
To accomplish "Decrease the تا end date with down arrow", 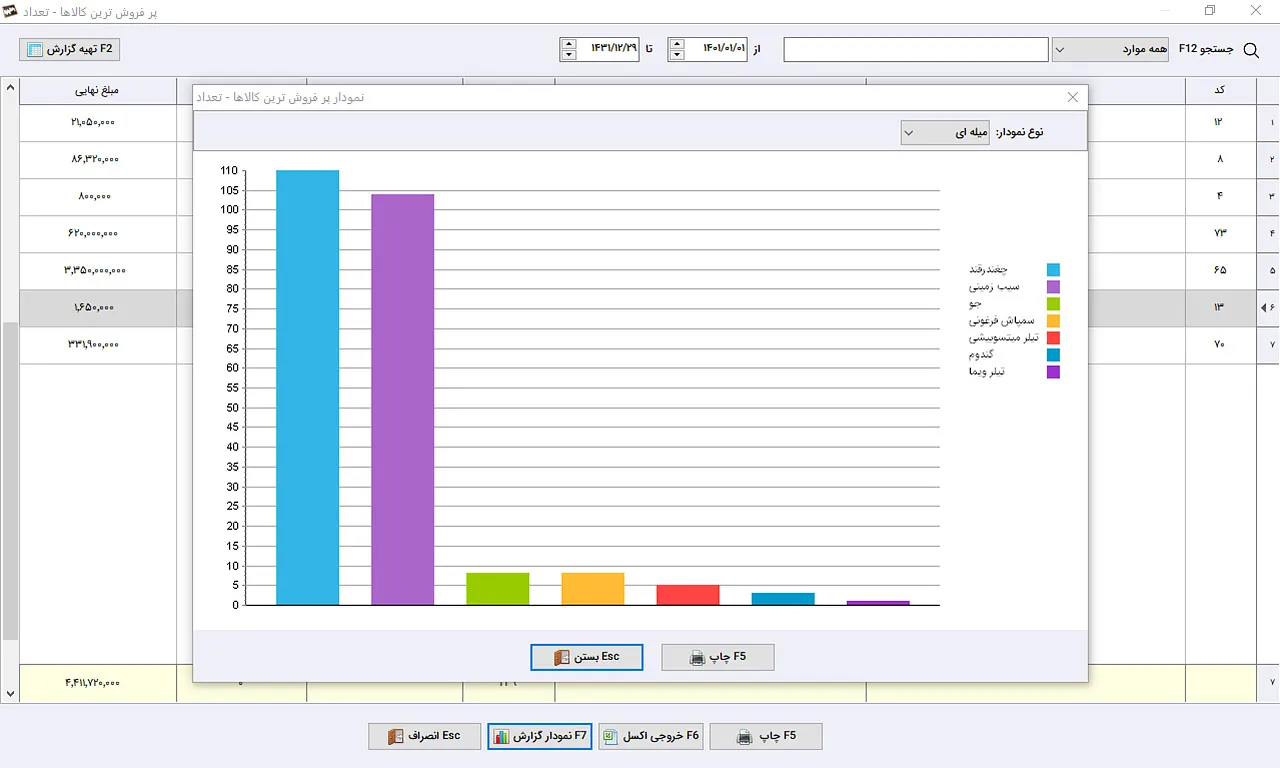I will coord(569,55).
